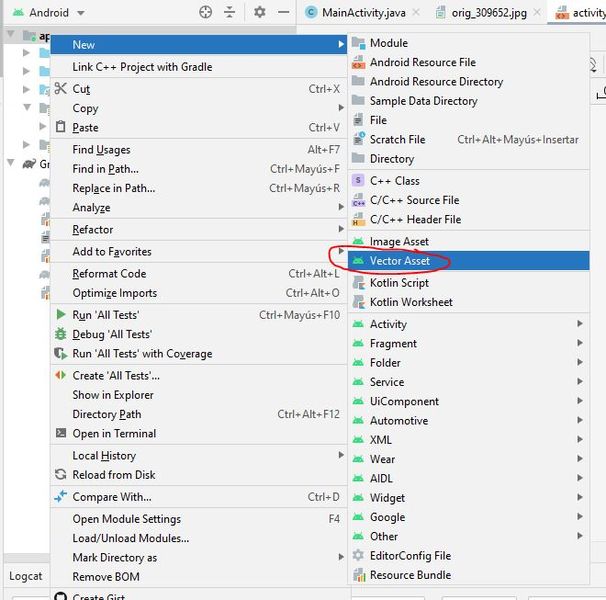Open the UiComponent submenu
The image size is (606, 600).
pyautogui.click(x=469, y=401)
